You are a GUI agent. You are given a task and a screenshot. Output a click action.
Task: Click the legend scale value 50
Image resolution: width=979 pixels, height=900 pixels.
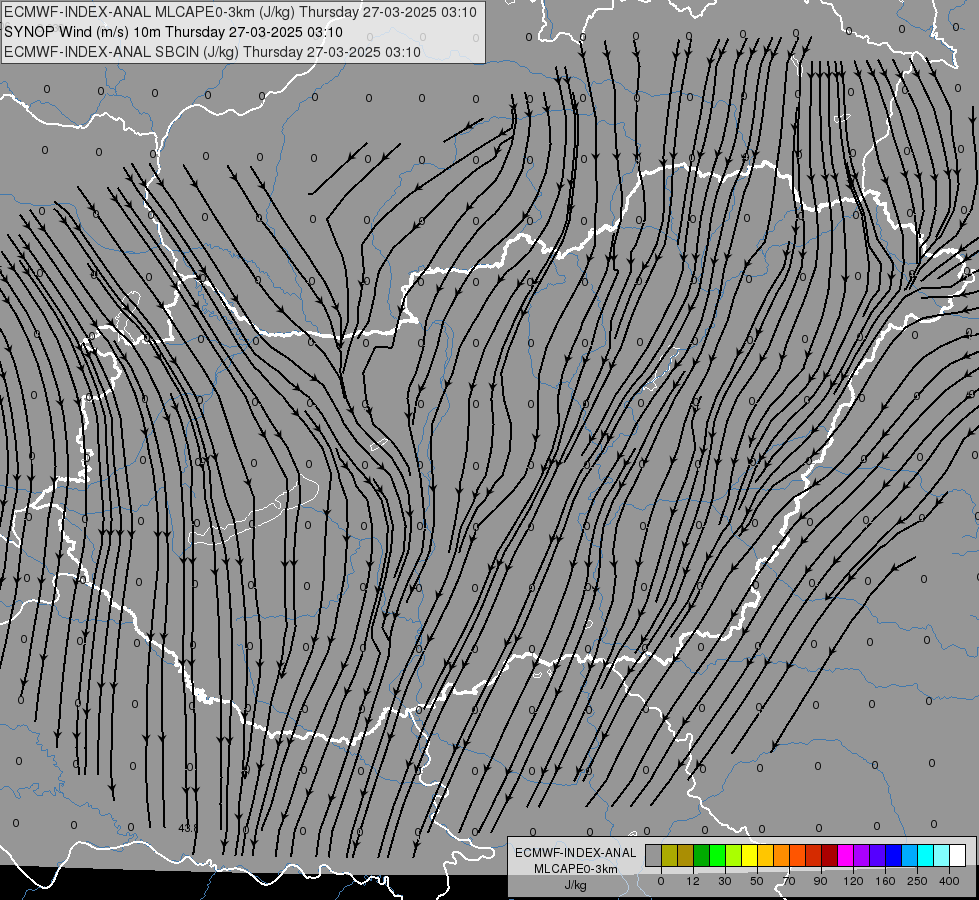[x=757, y=881]
